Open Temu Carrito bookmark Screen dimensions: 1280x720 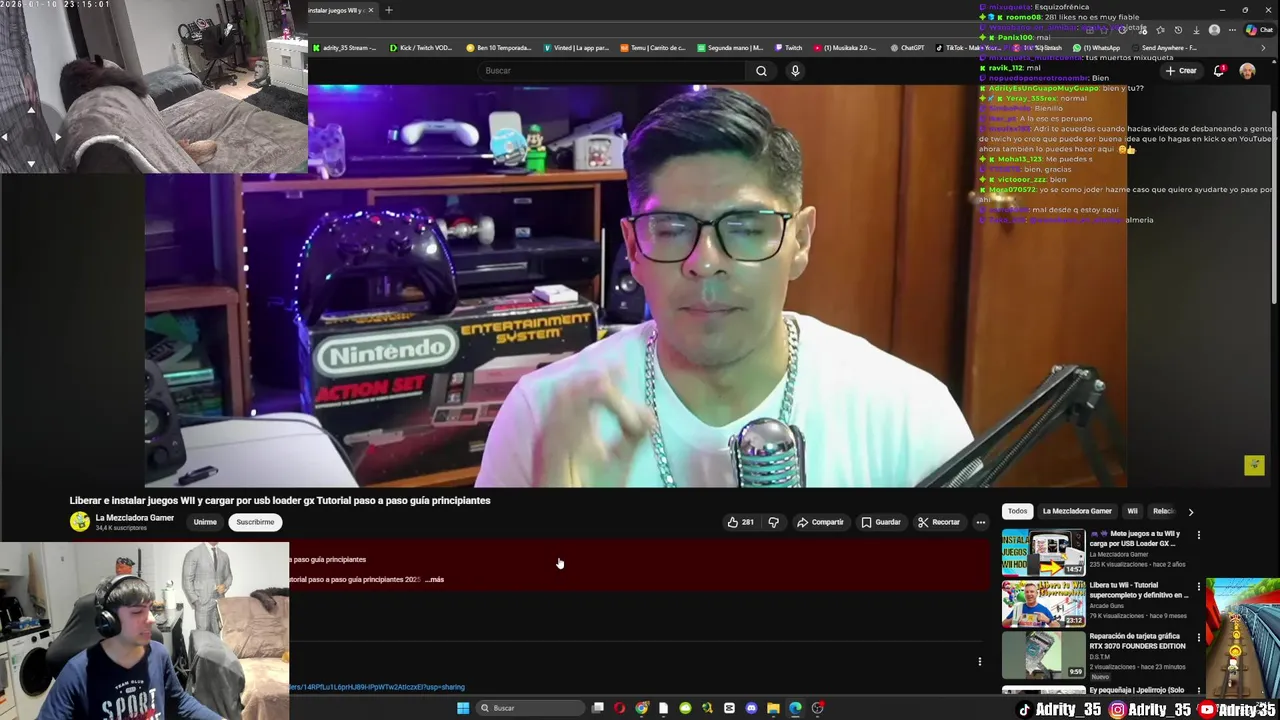(x=653, y=48)
